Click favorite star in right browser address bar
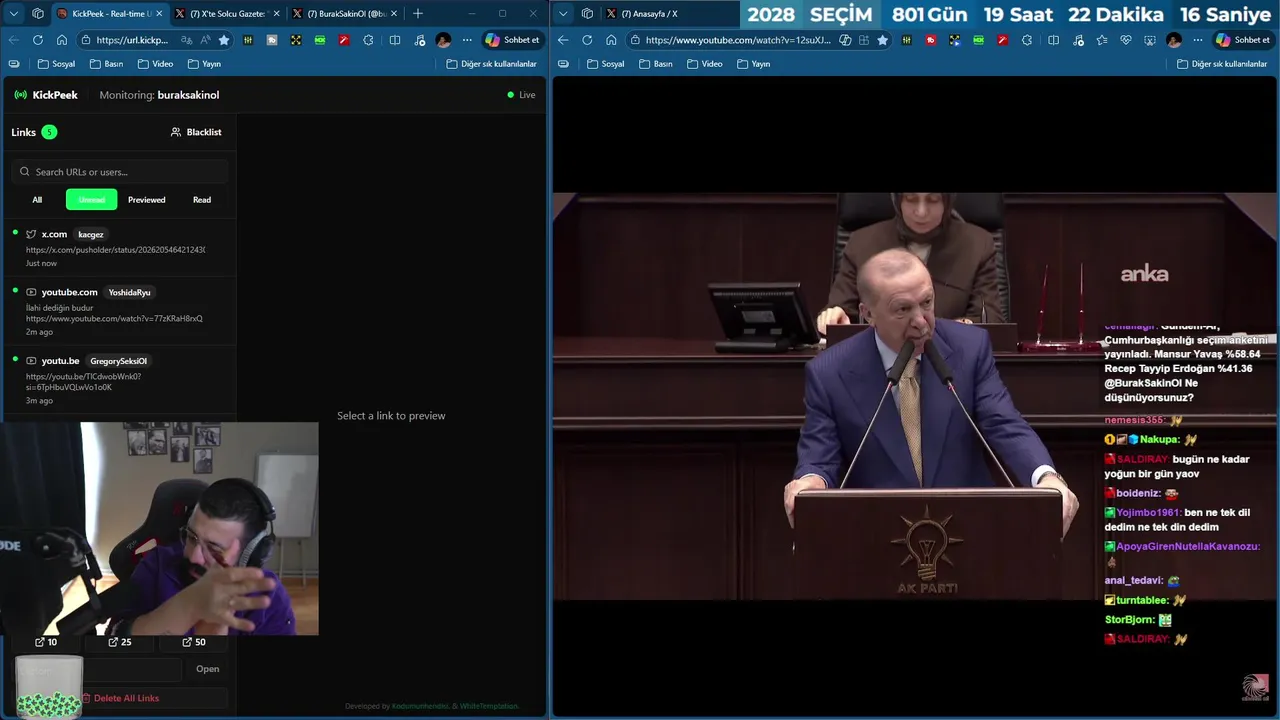Viewport: 1280px width, 720px height. (882, 40)
